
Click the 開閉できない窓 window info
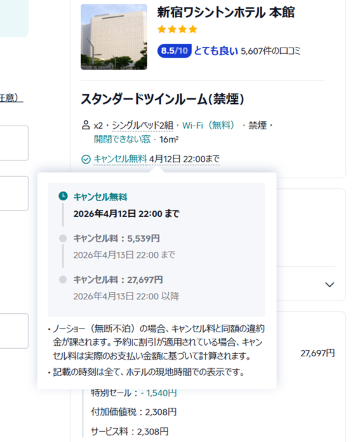(122, 139)
